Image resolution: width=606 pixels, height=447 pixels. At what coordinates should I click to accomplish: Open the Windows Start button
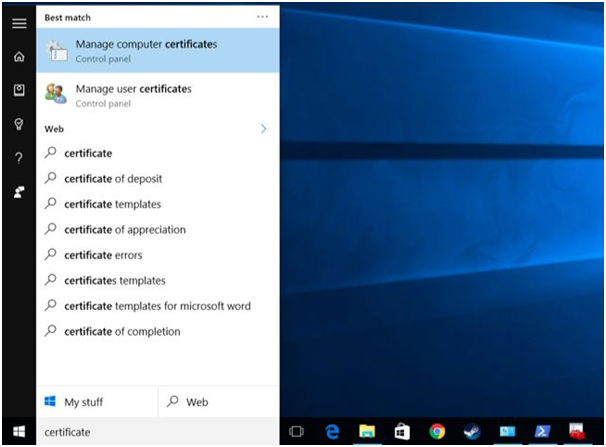coord(18,432)
